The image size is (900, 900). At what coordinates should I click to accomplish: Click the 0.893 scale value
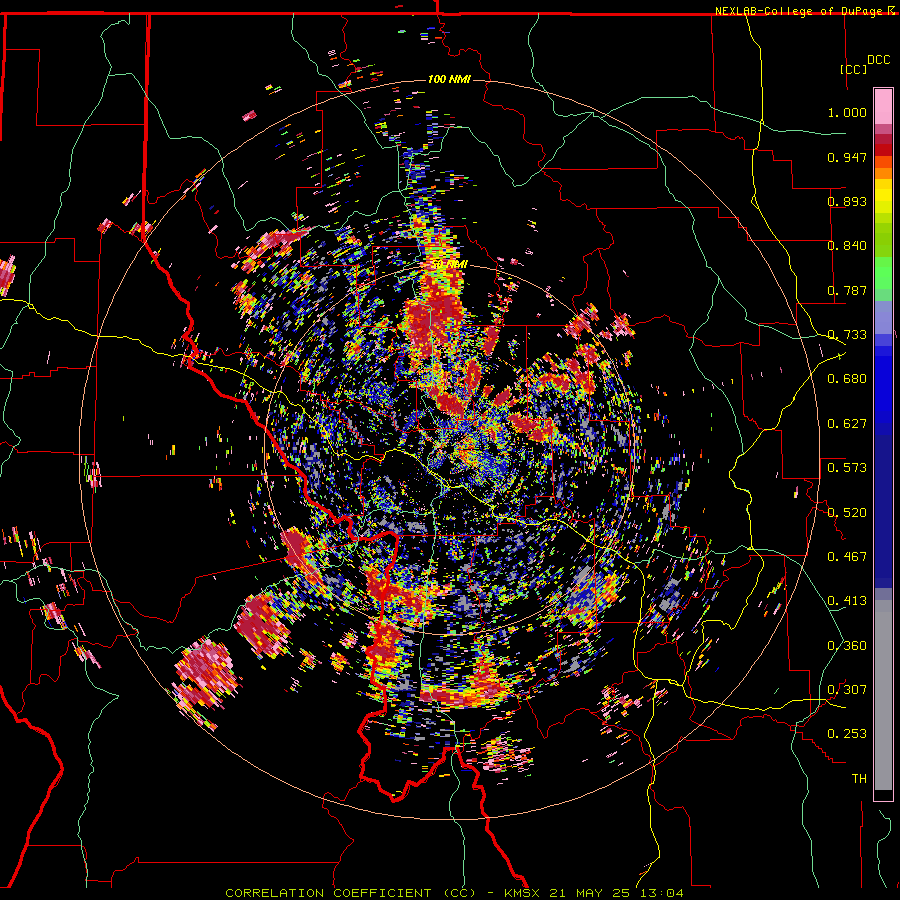coord(847,201)
